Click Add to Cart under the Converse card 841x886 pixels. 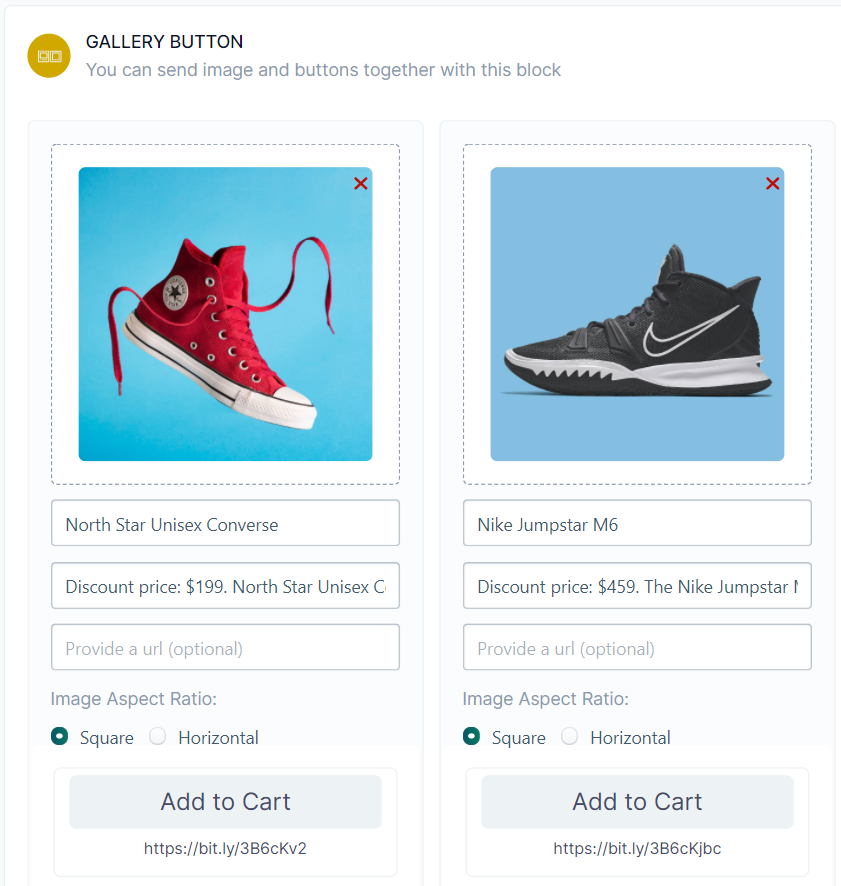[x=226, y=802]
